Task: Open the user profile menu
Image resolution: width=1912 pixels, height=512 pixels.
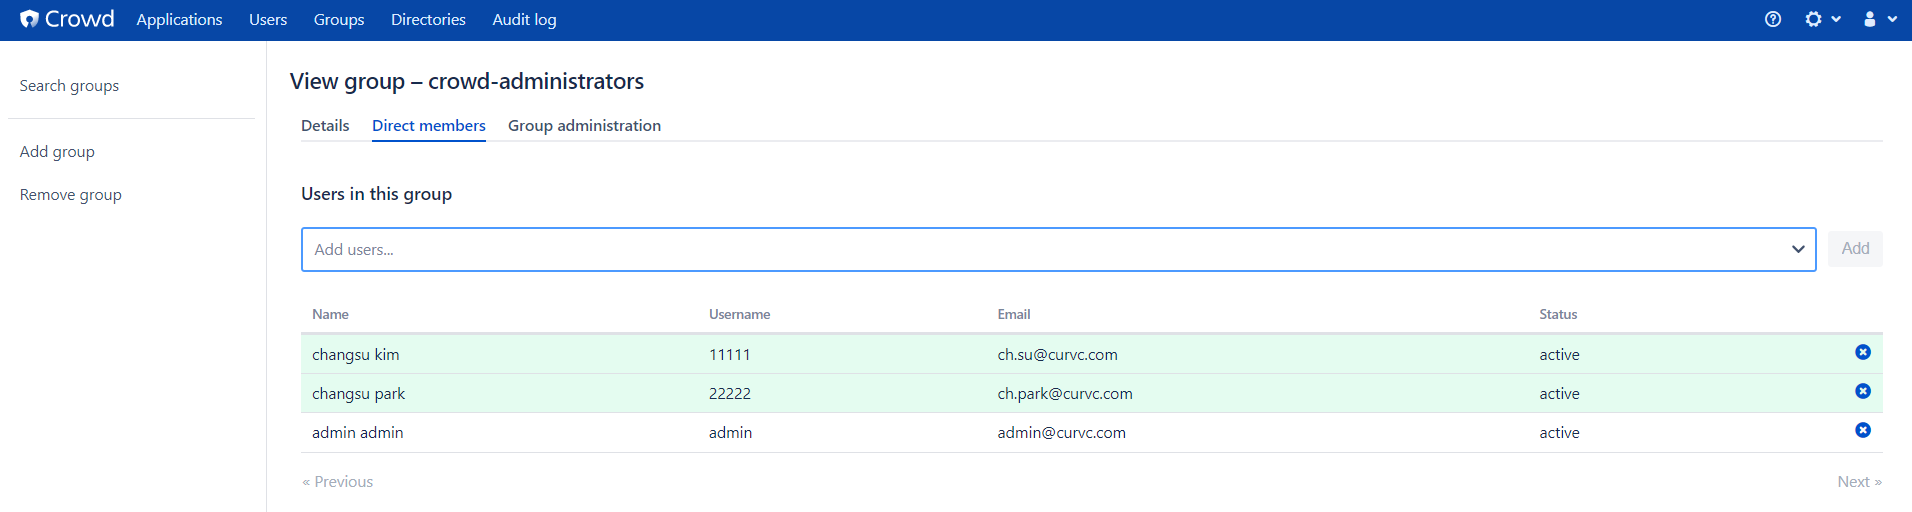Action: (1880, 19)
